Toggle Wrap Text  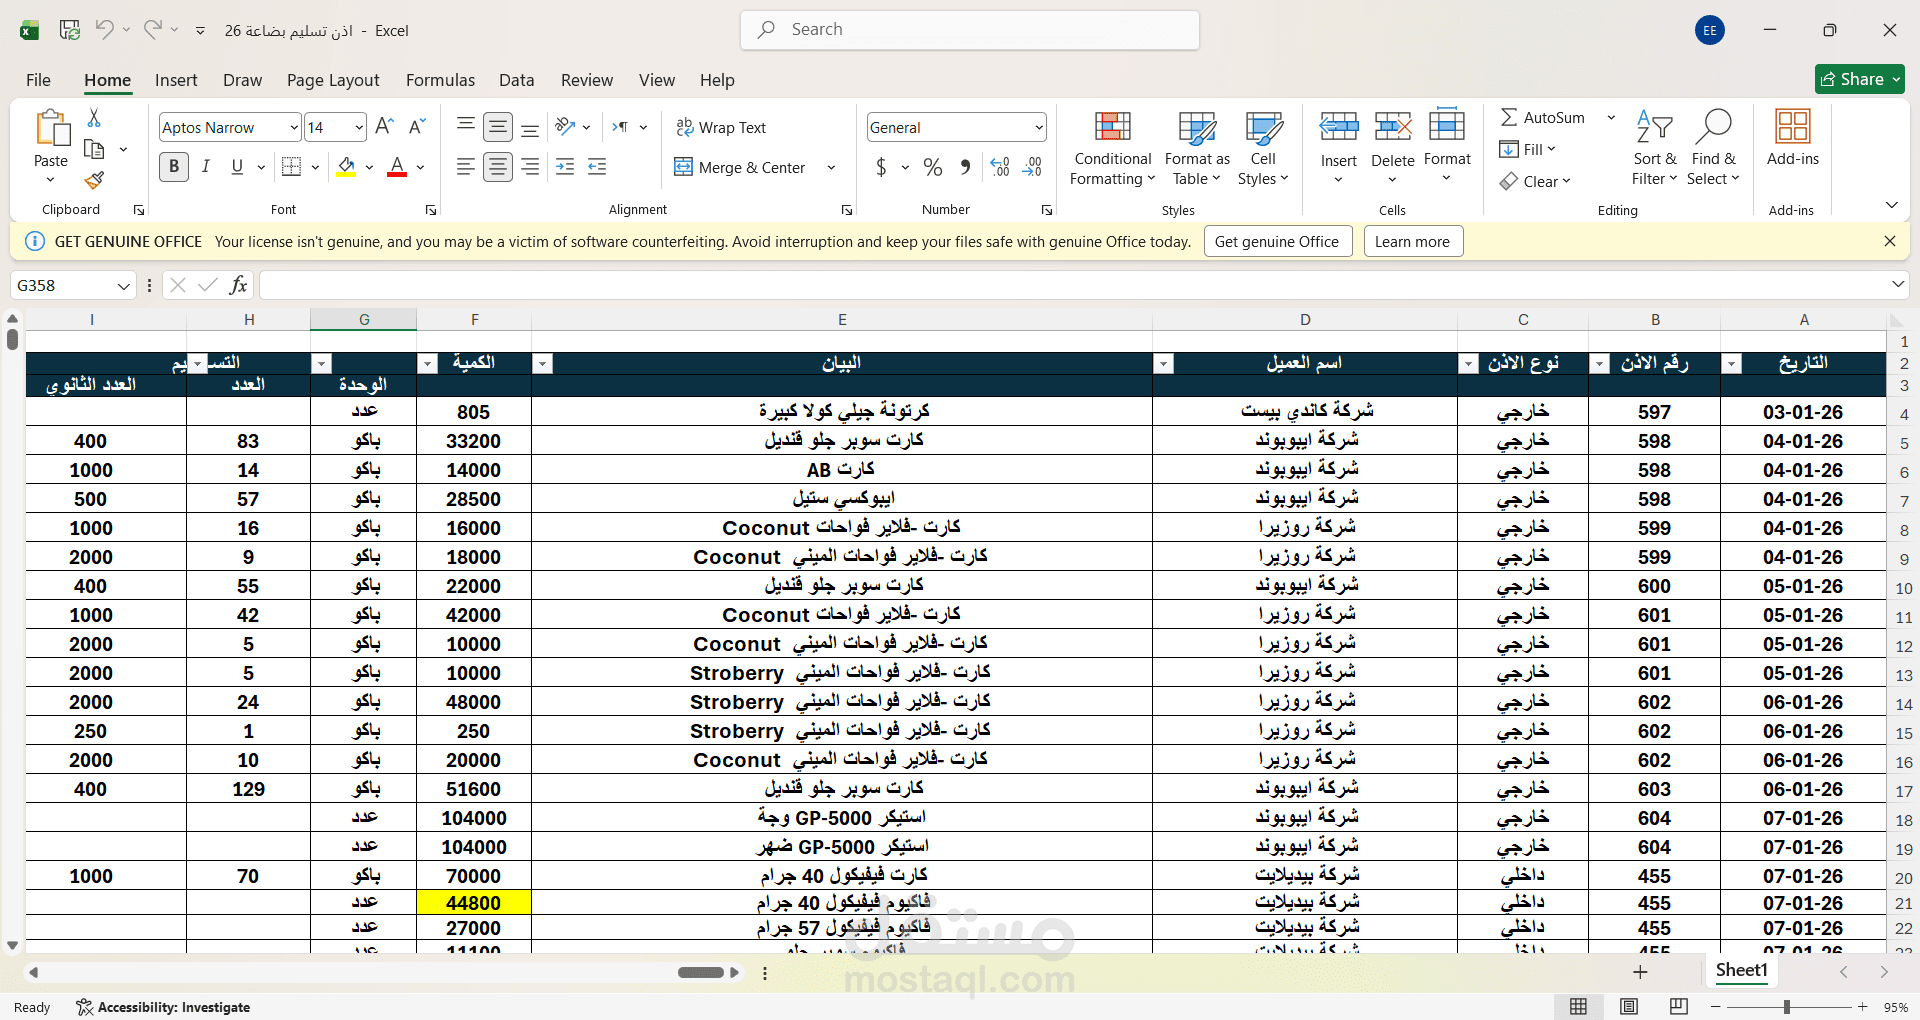[721, 127]
